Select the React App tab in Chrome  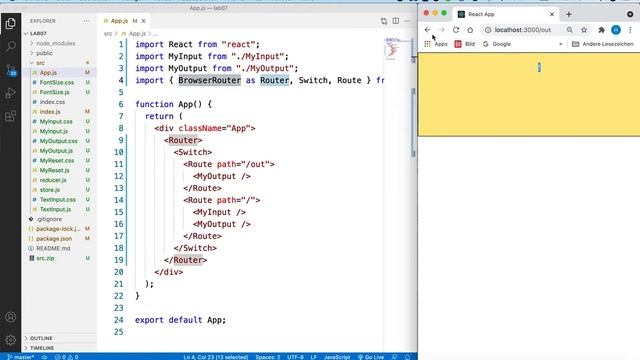click(x=507, y=14)
